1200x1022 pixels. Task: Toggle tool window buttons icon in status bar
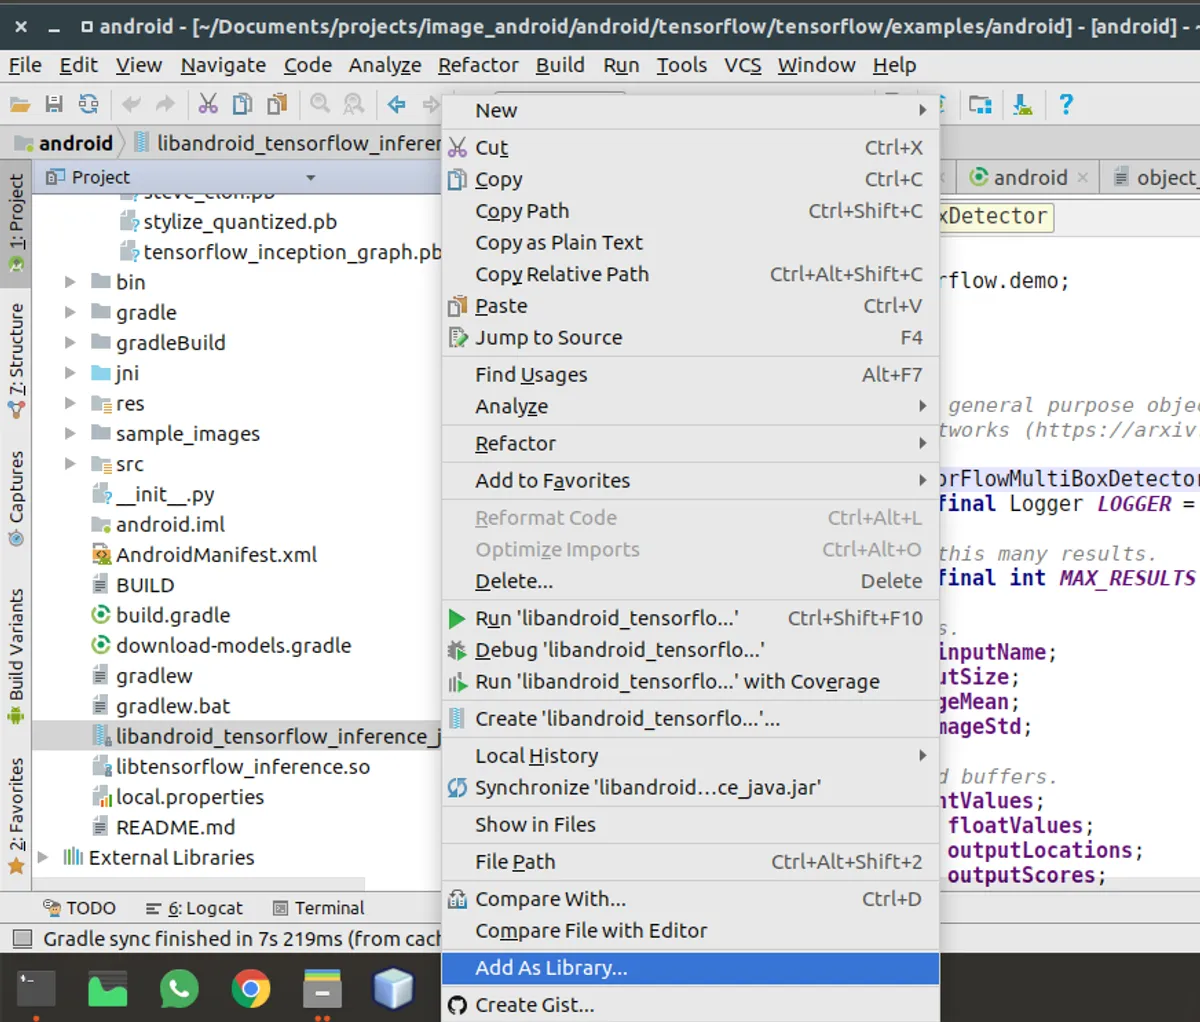pyautogui.click(x=21, y=939)
